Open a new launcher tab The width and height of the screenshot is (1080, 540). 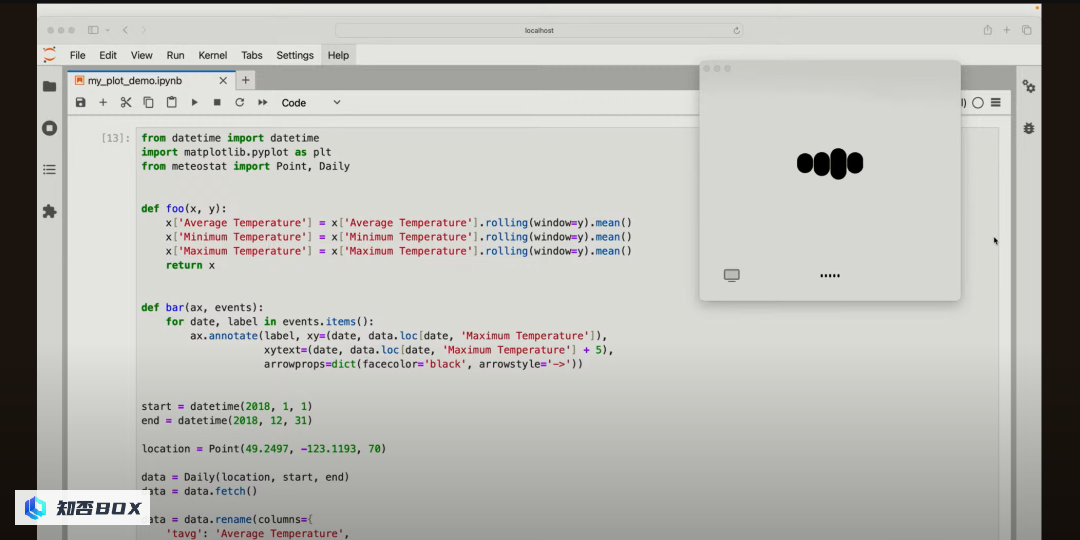coord(245,81)
